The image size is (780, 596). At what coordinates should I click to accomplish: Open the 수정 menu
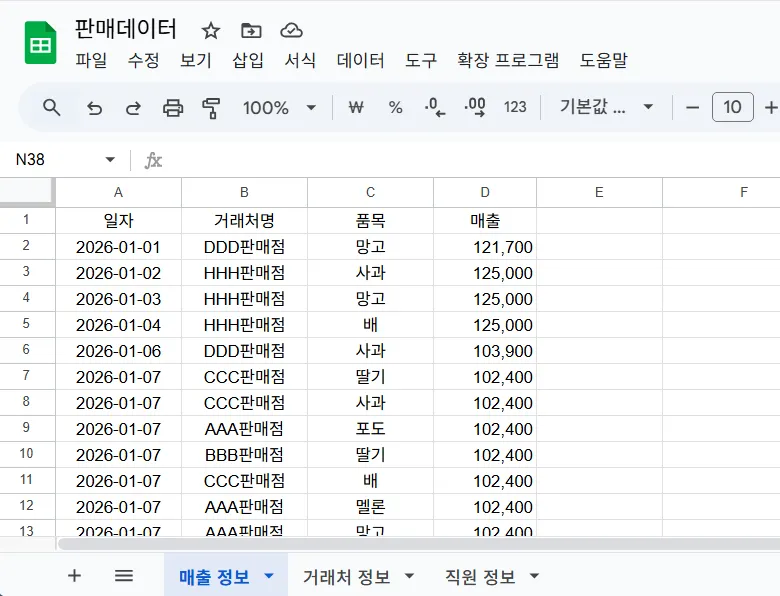click(143, 61)
